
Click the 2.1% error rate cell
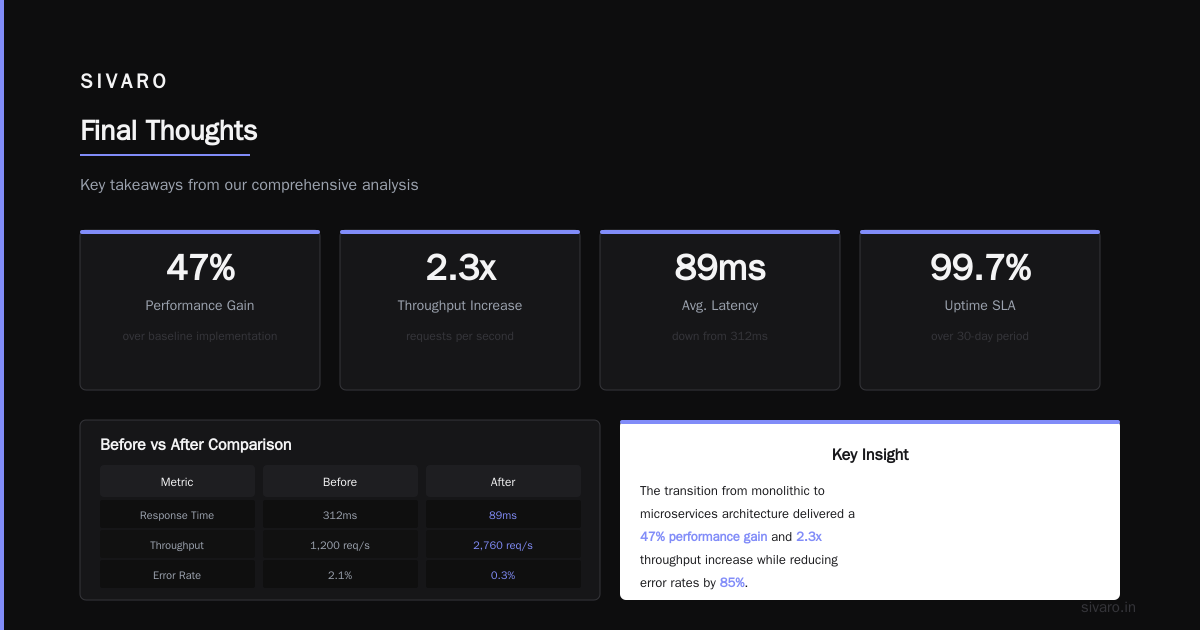click(x=340, y=575)
